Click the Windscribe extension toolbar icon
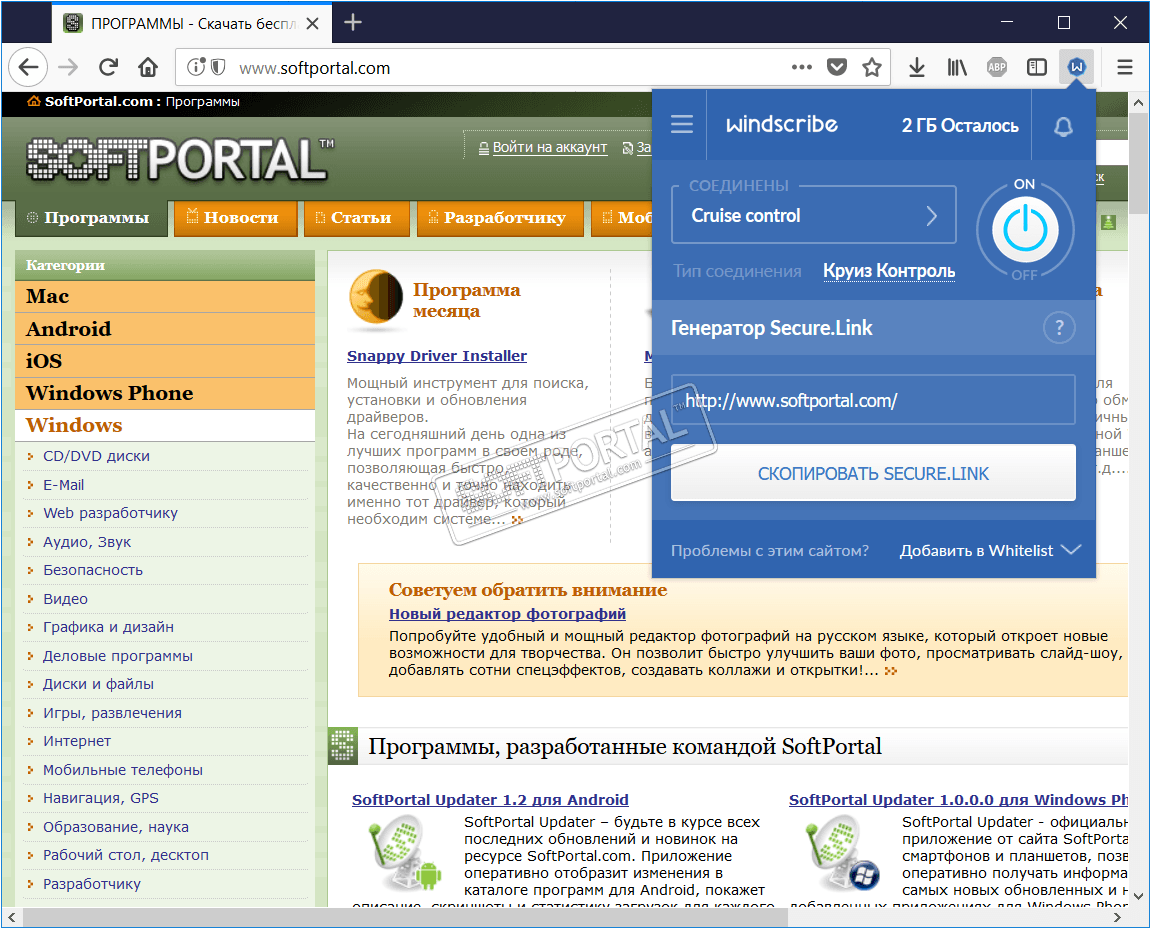 coord(1077,67)
